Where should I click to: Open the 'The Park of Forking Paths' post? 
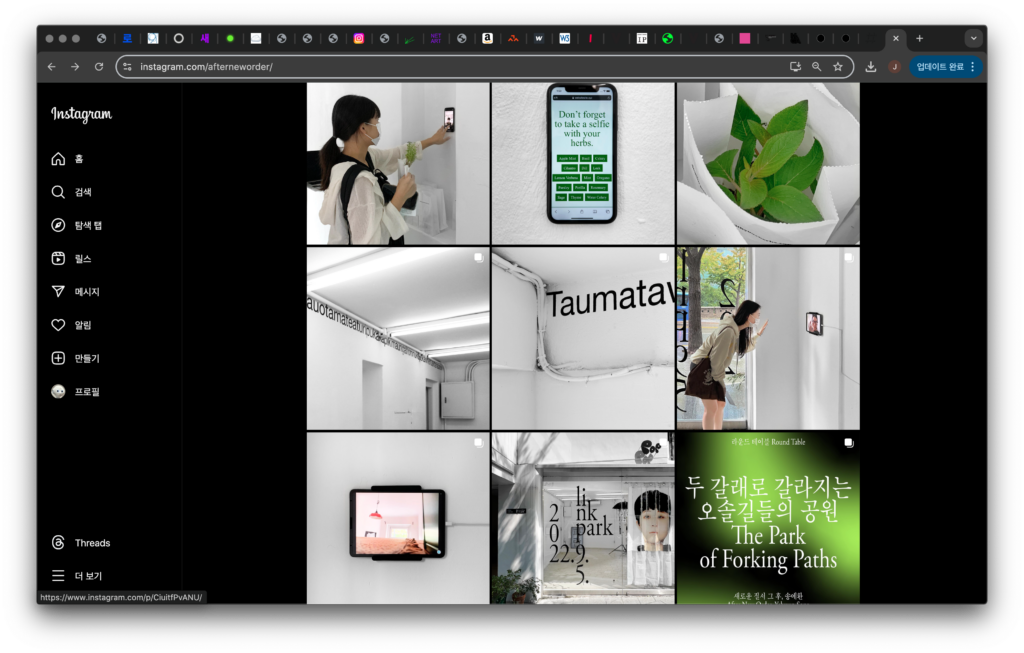pos(767,518)
